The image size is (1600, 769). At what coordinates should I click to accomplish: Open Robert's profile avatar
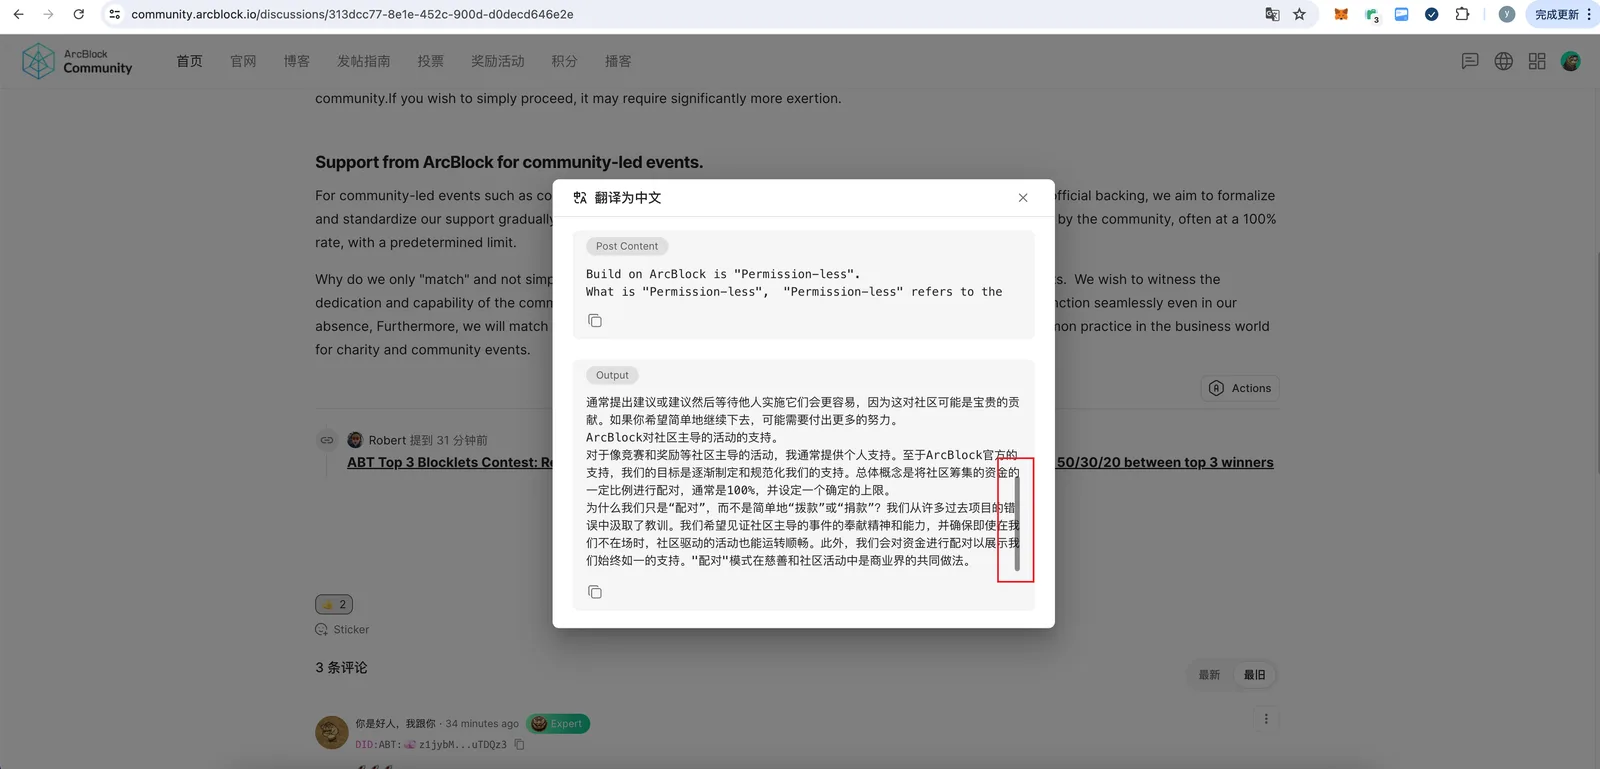355,440
